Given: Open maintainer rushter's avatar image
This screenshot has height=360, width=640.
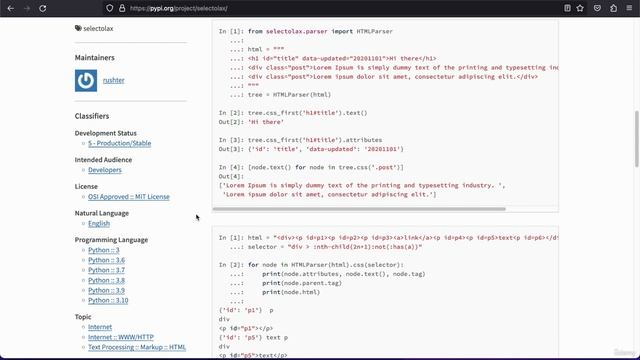Looking at the screenshot, I should coord(86,80).
